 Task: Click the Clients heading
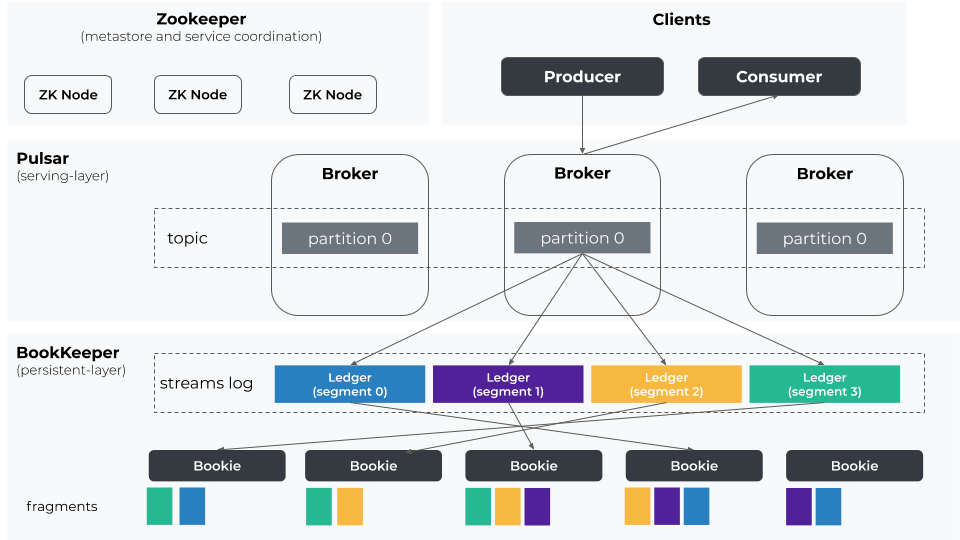point(681,20)
